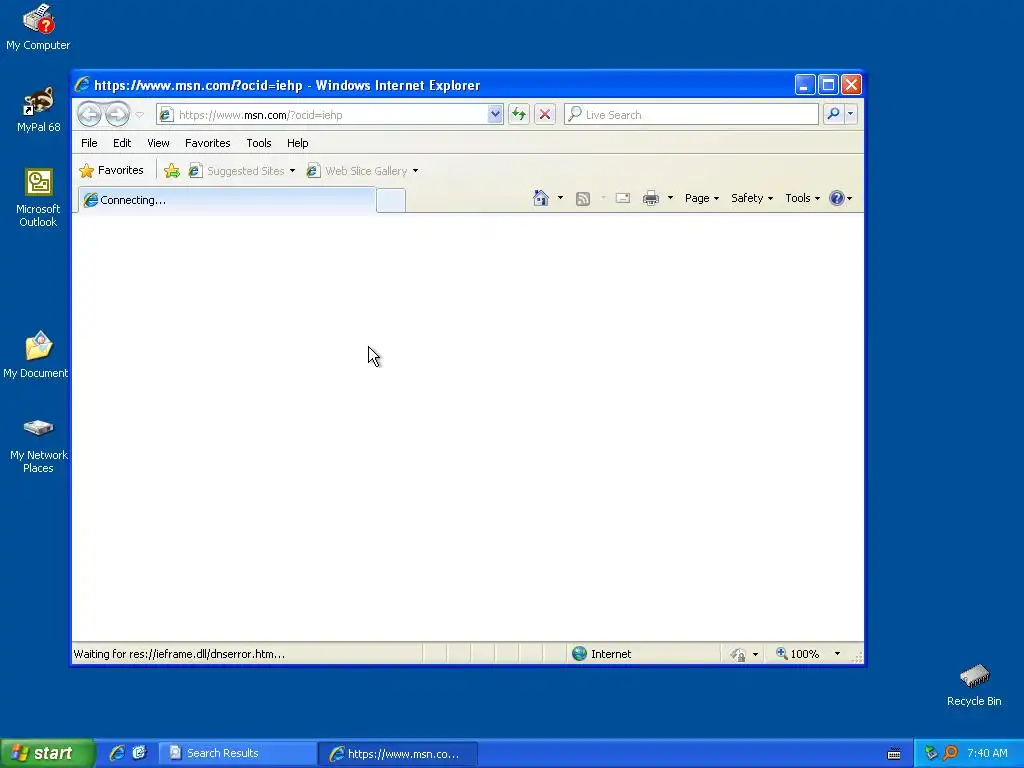Image resolution: width=1024 pixels, height=768 pixels.
Task: Click the Start button
Action: [48, 753]
